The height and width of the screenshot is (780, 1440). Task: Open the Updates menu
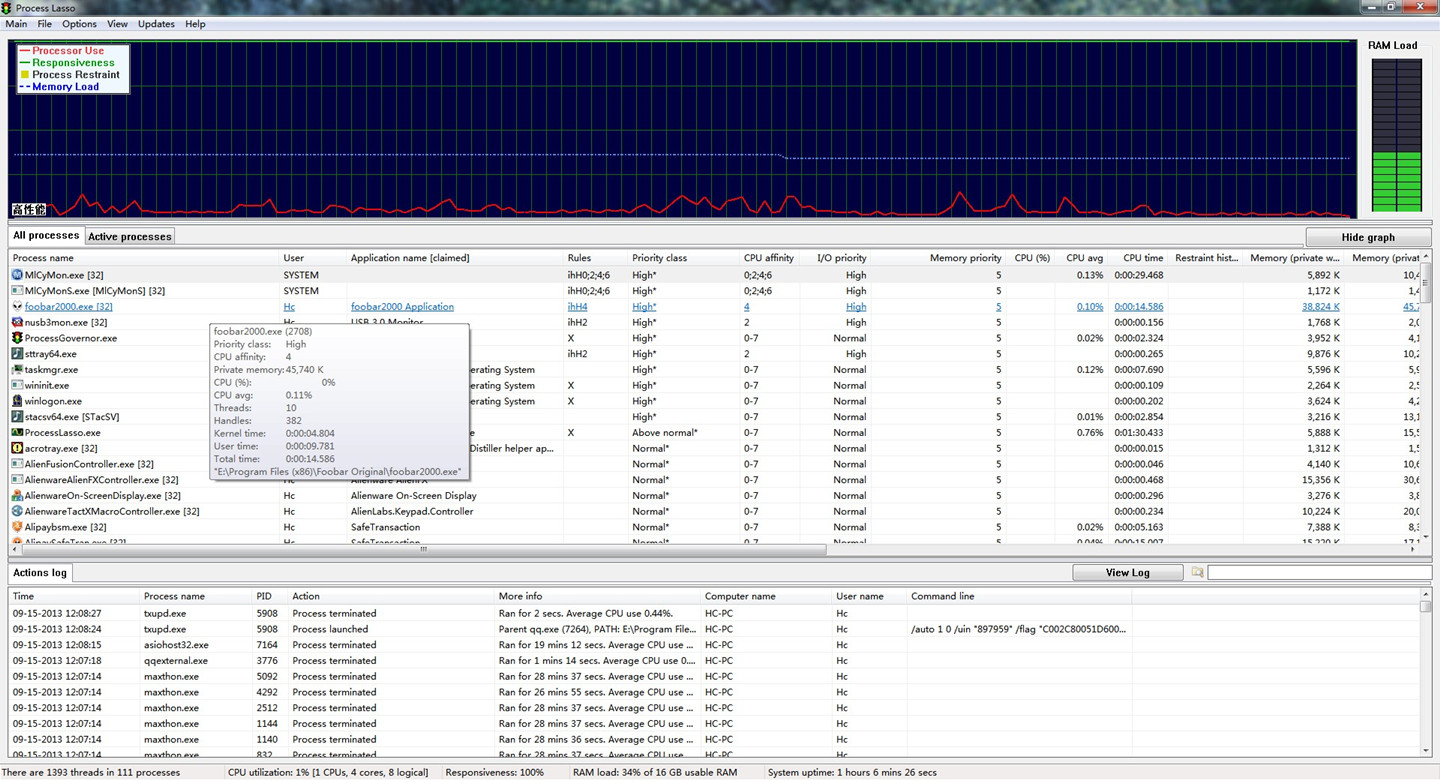pos(156,24)
